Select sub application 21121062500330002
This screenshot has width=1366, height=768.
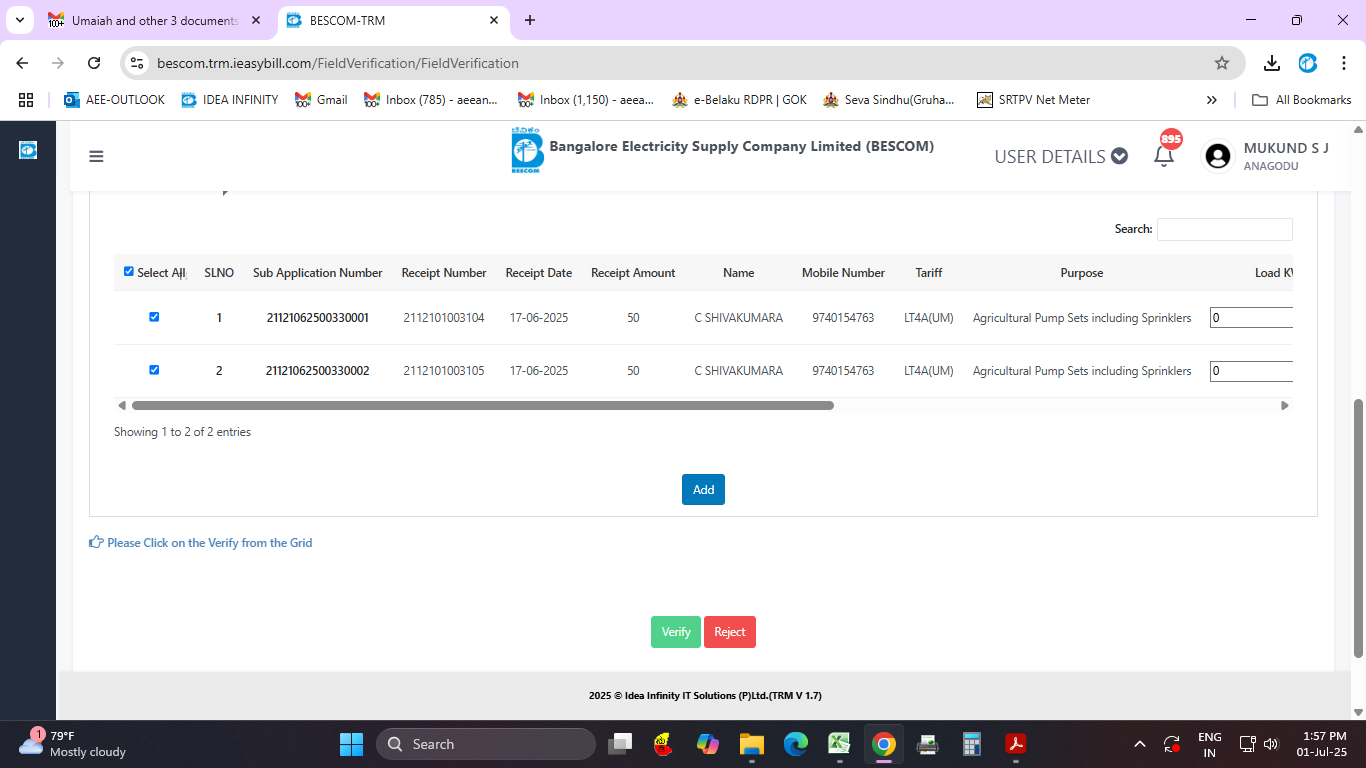point(317,371)
